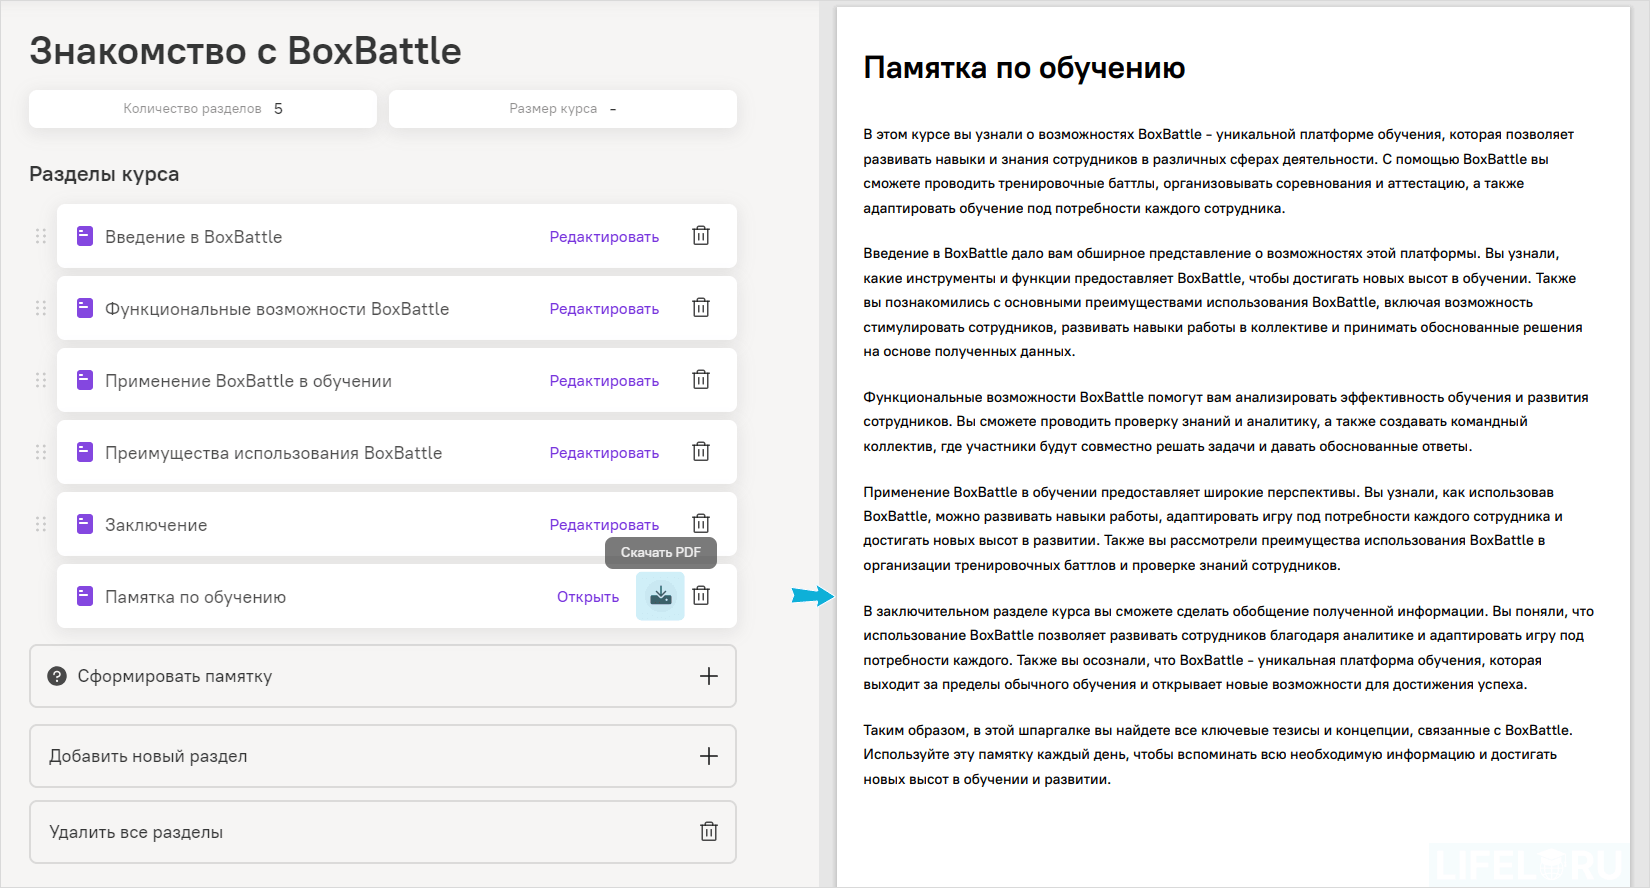Delete Функциональные возможности BoxBattle section
The image size is (1650, 888).
pos(701,308)
